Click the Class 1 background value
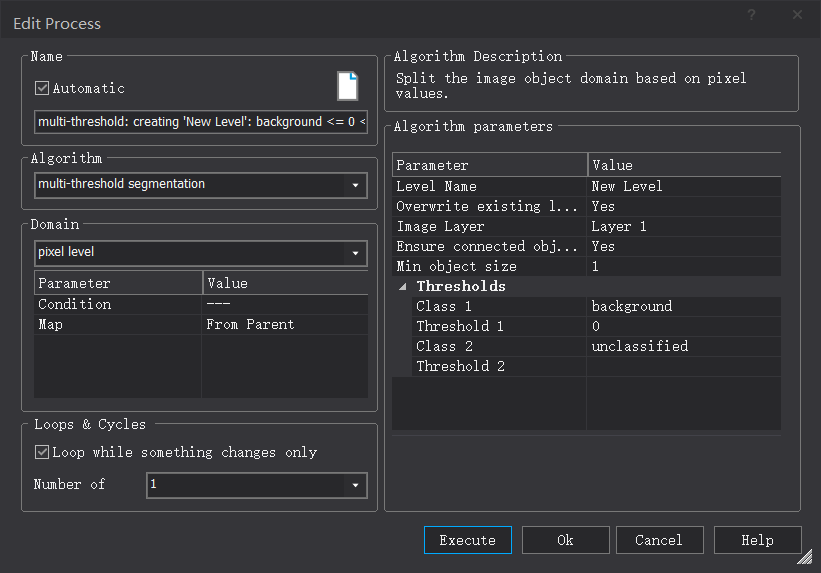The height and width of the screenshot is (573, 821). tap(683, 306)
